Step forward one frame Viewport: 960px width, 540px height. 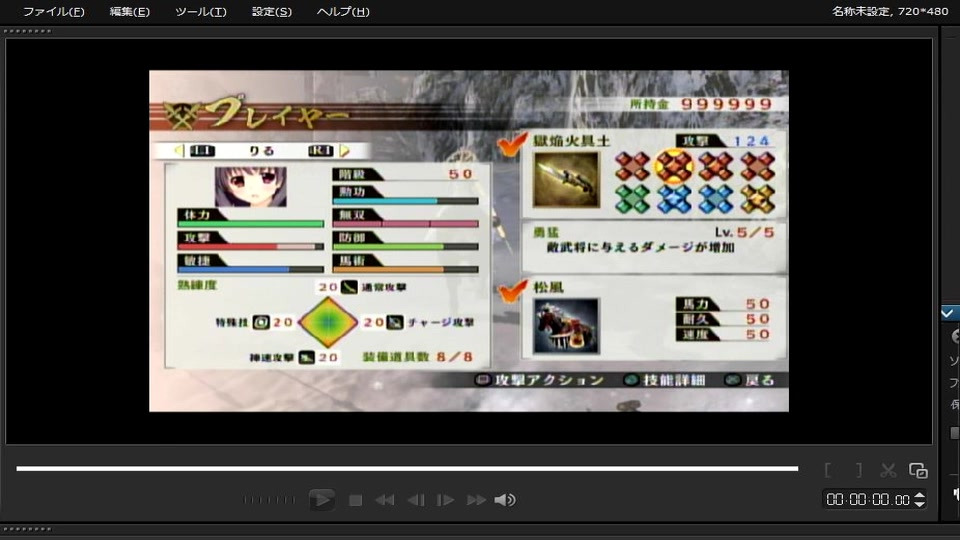pos(445,500)
